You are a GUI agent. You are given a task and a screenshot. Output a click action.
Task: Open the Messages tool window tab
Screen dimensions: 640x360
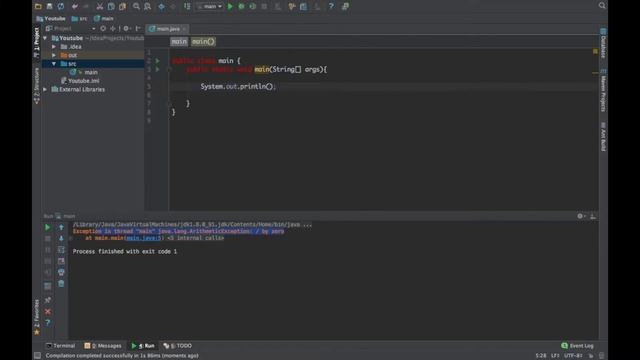(103, 346)
